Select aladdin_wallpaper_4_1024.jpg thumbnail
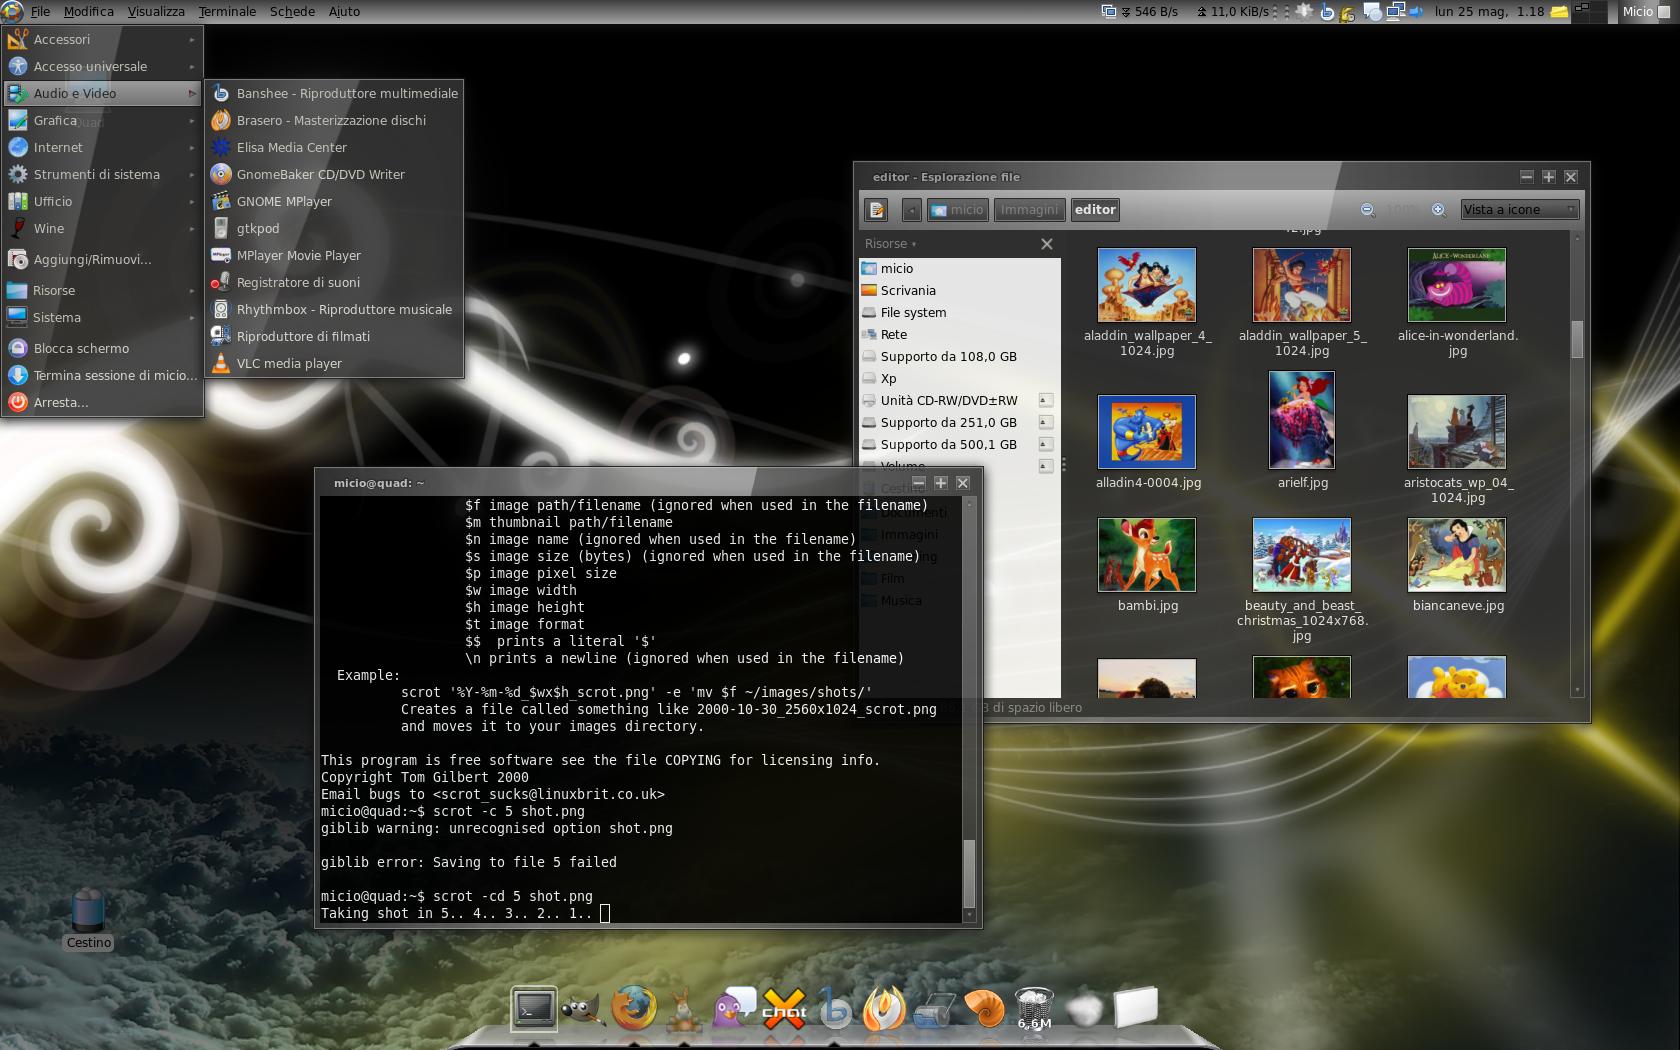This screenshot has width=1680, height=1050. tap(1147, 285)
